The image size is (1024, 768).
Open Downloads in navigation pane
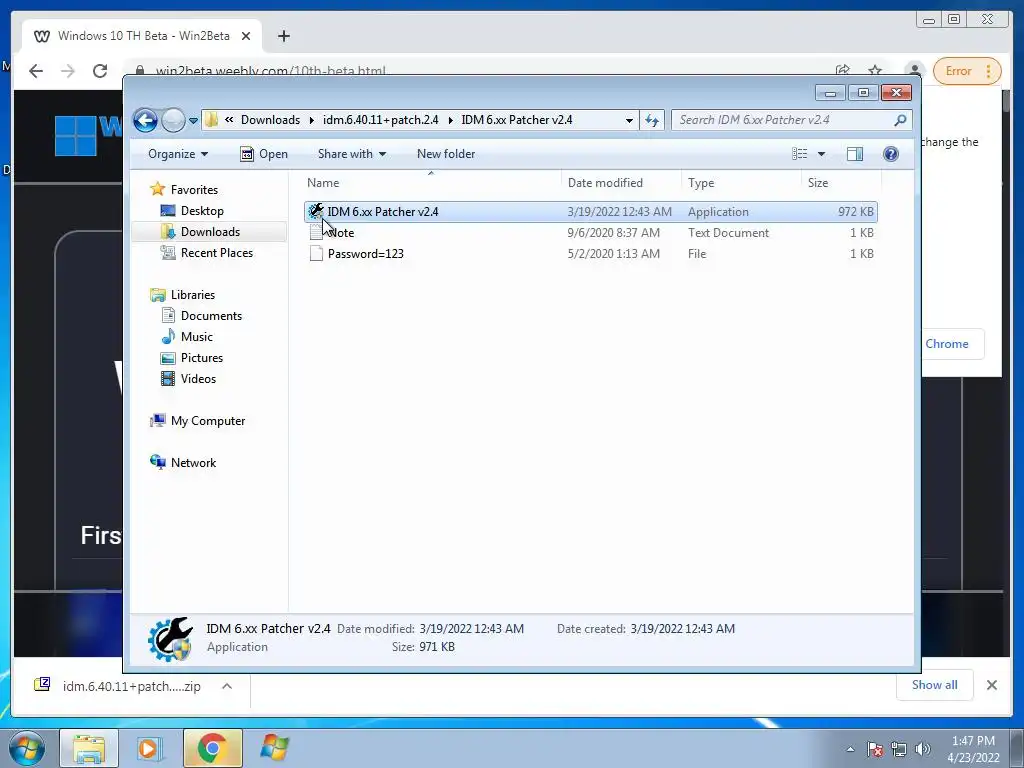coord(210,232)
